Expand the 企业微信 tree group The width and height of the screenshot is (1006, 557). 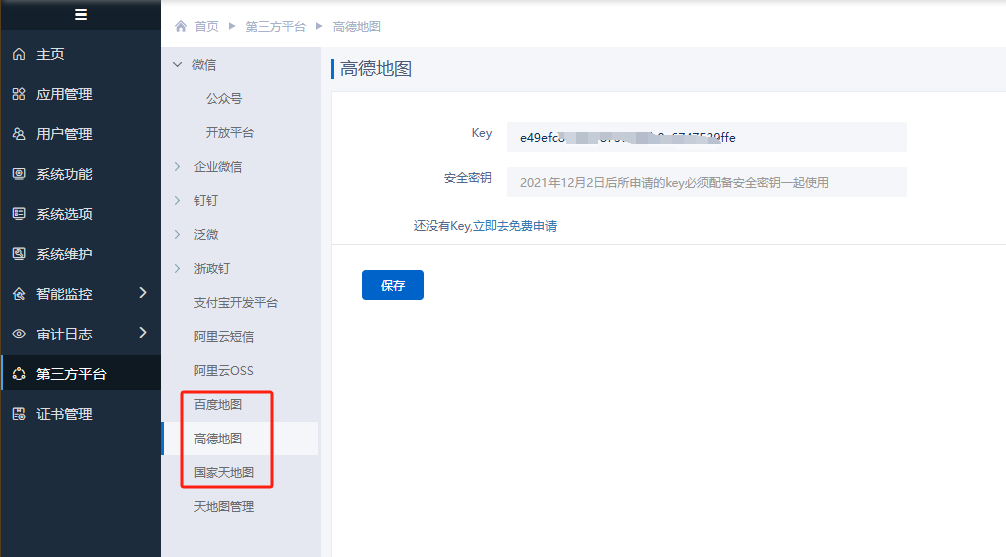(x=178, y=167)
